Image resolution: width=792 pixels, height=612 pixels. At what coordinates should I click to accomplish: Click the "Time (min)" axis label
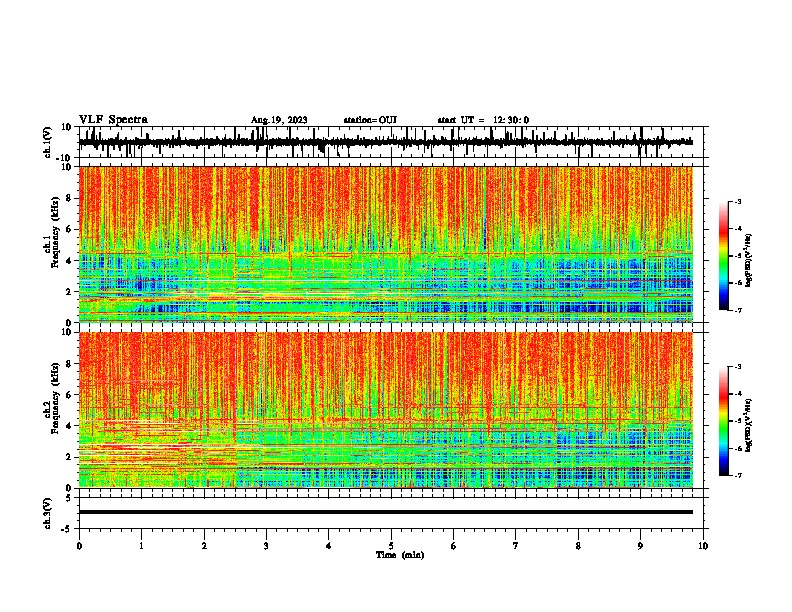coord(400,555)
